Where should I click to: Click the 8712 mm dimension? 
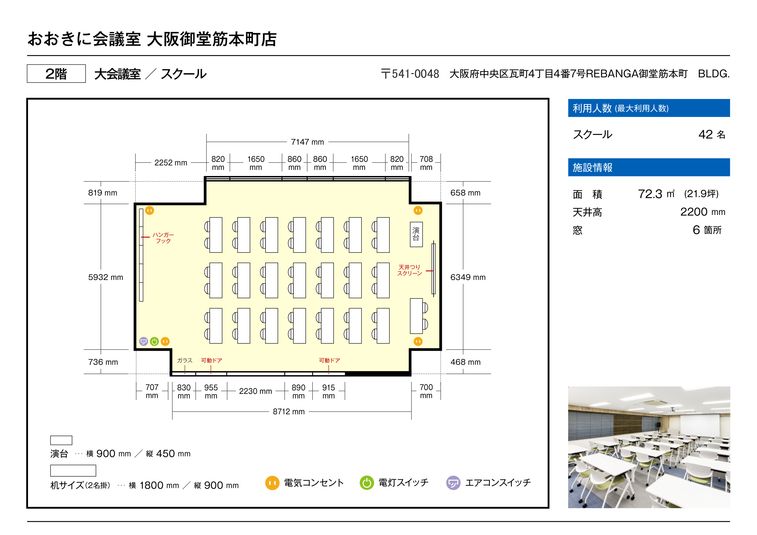(x=289, y=411)
